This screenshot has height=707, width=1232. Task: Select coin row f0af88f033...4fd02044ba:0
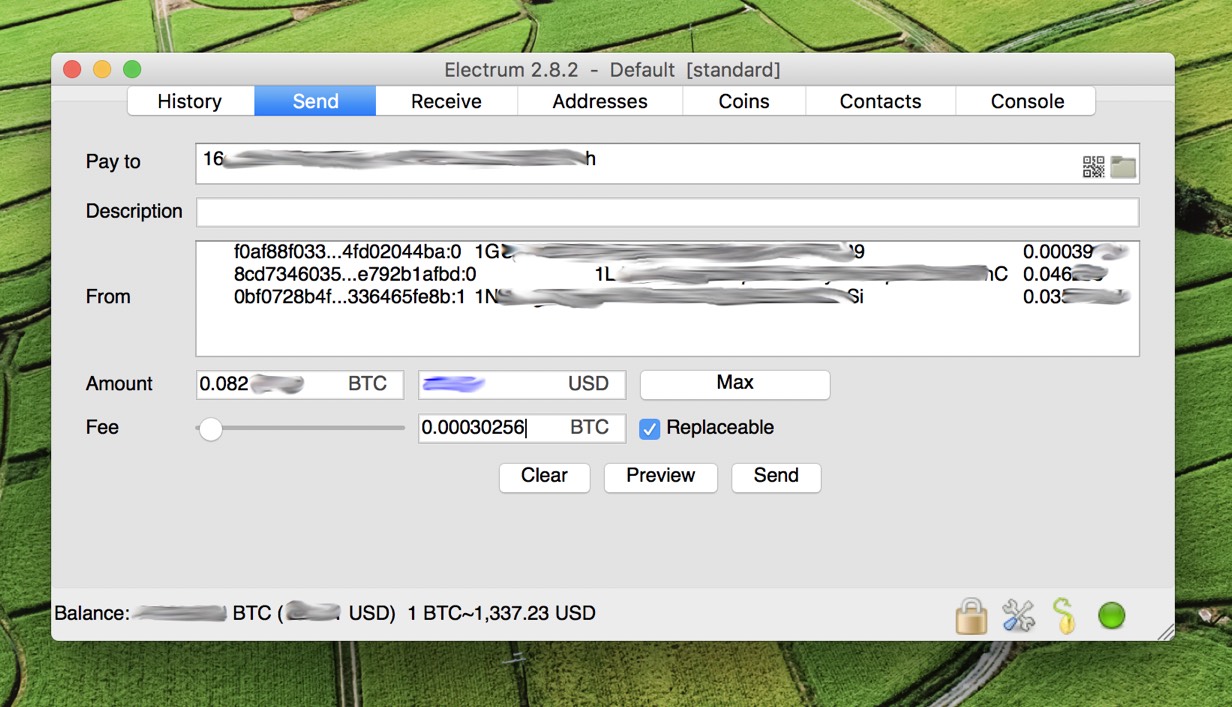coord(667,252)
